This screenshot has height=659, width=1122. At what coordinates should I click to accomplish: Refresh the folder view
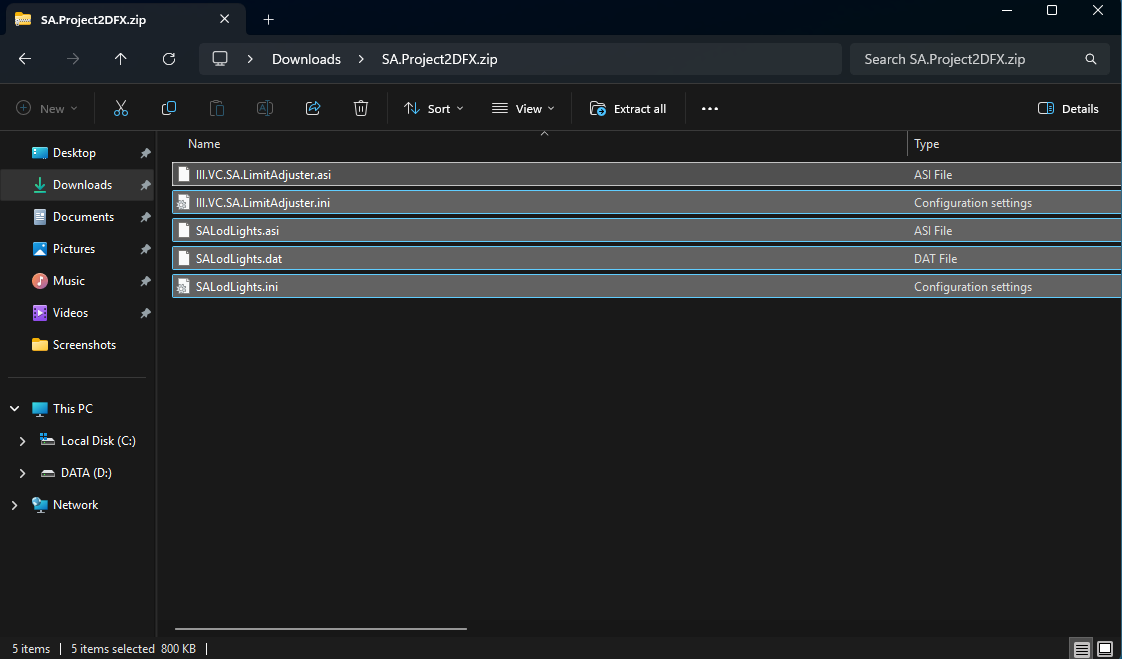pyautogui.click(x=169, y=59)
